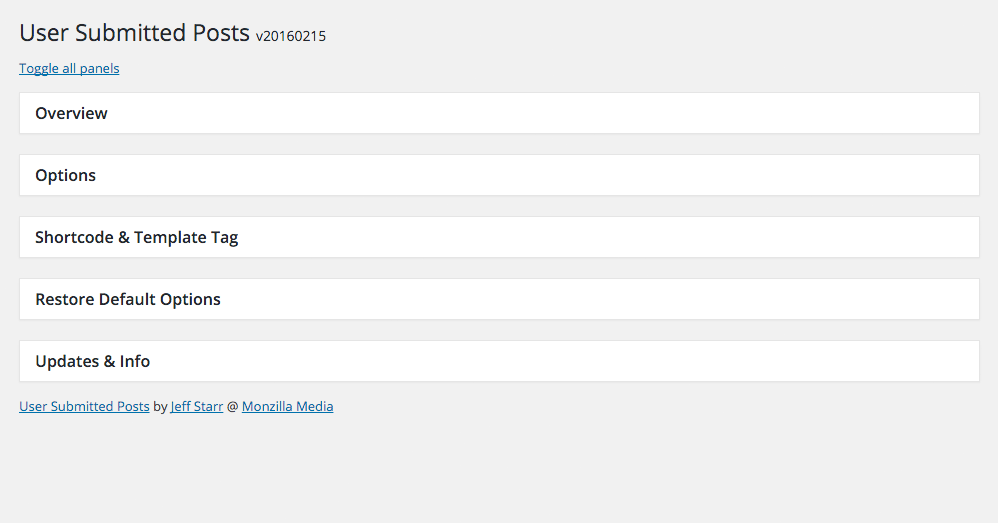Image resolution: width=998 pixels, height=523 pixels.
Task: Click the User Submitted Posts page title
Action: (134, 33)
